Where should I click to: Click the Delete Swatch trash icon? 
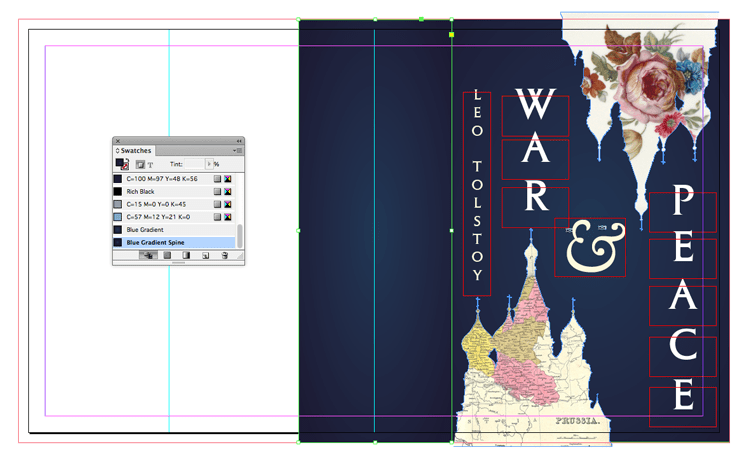click(225, 255)
